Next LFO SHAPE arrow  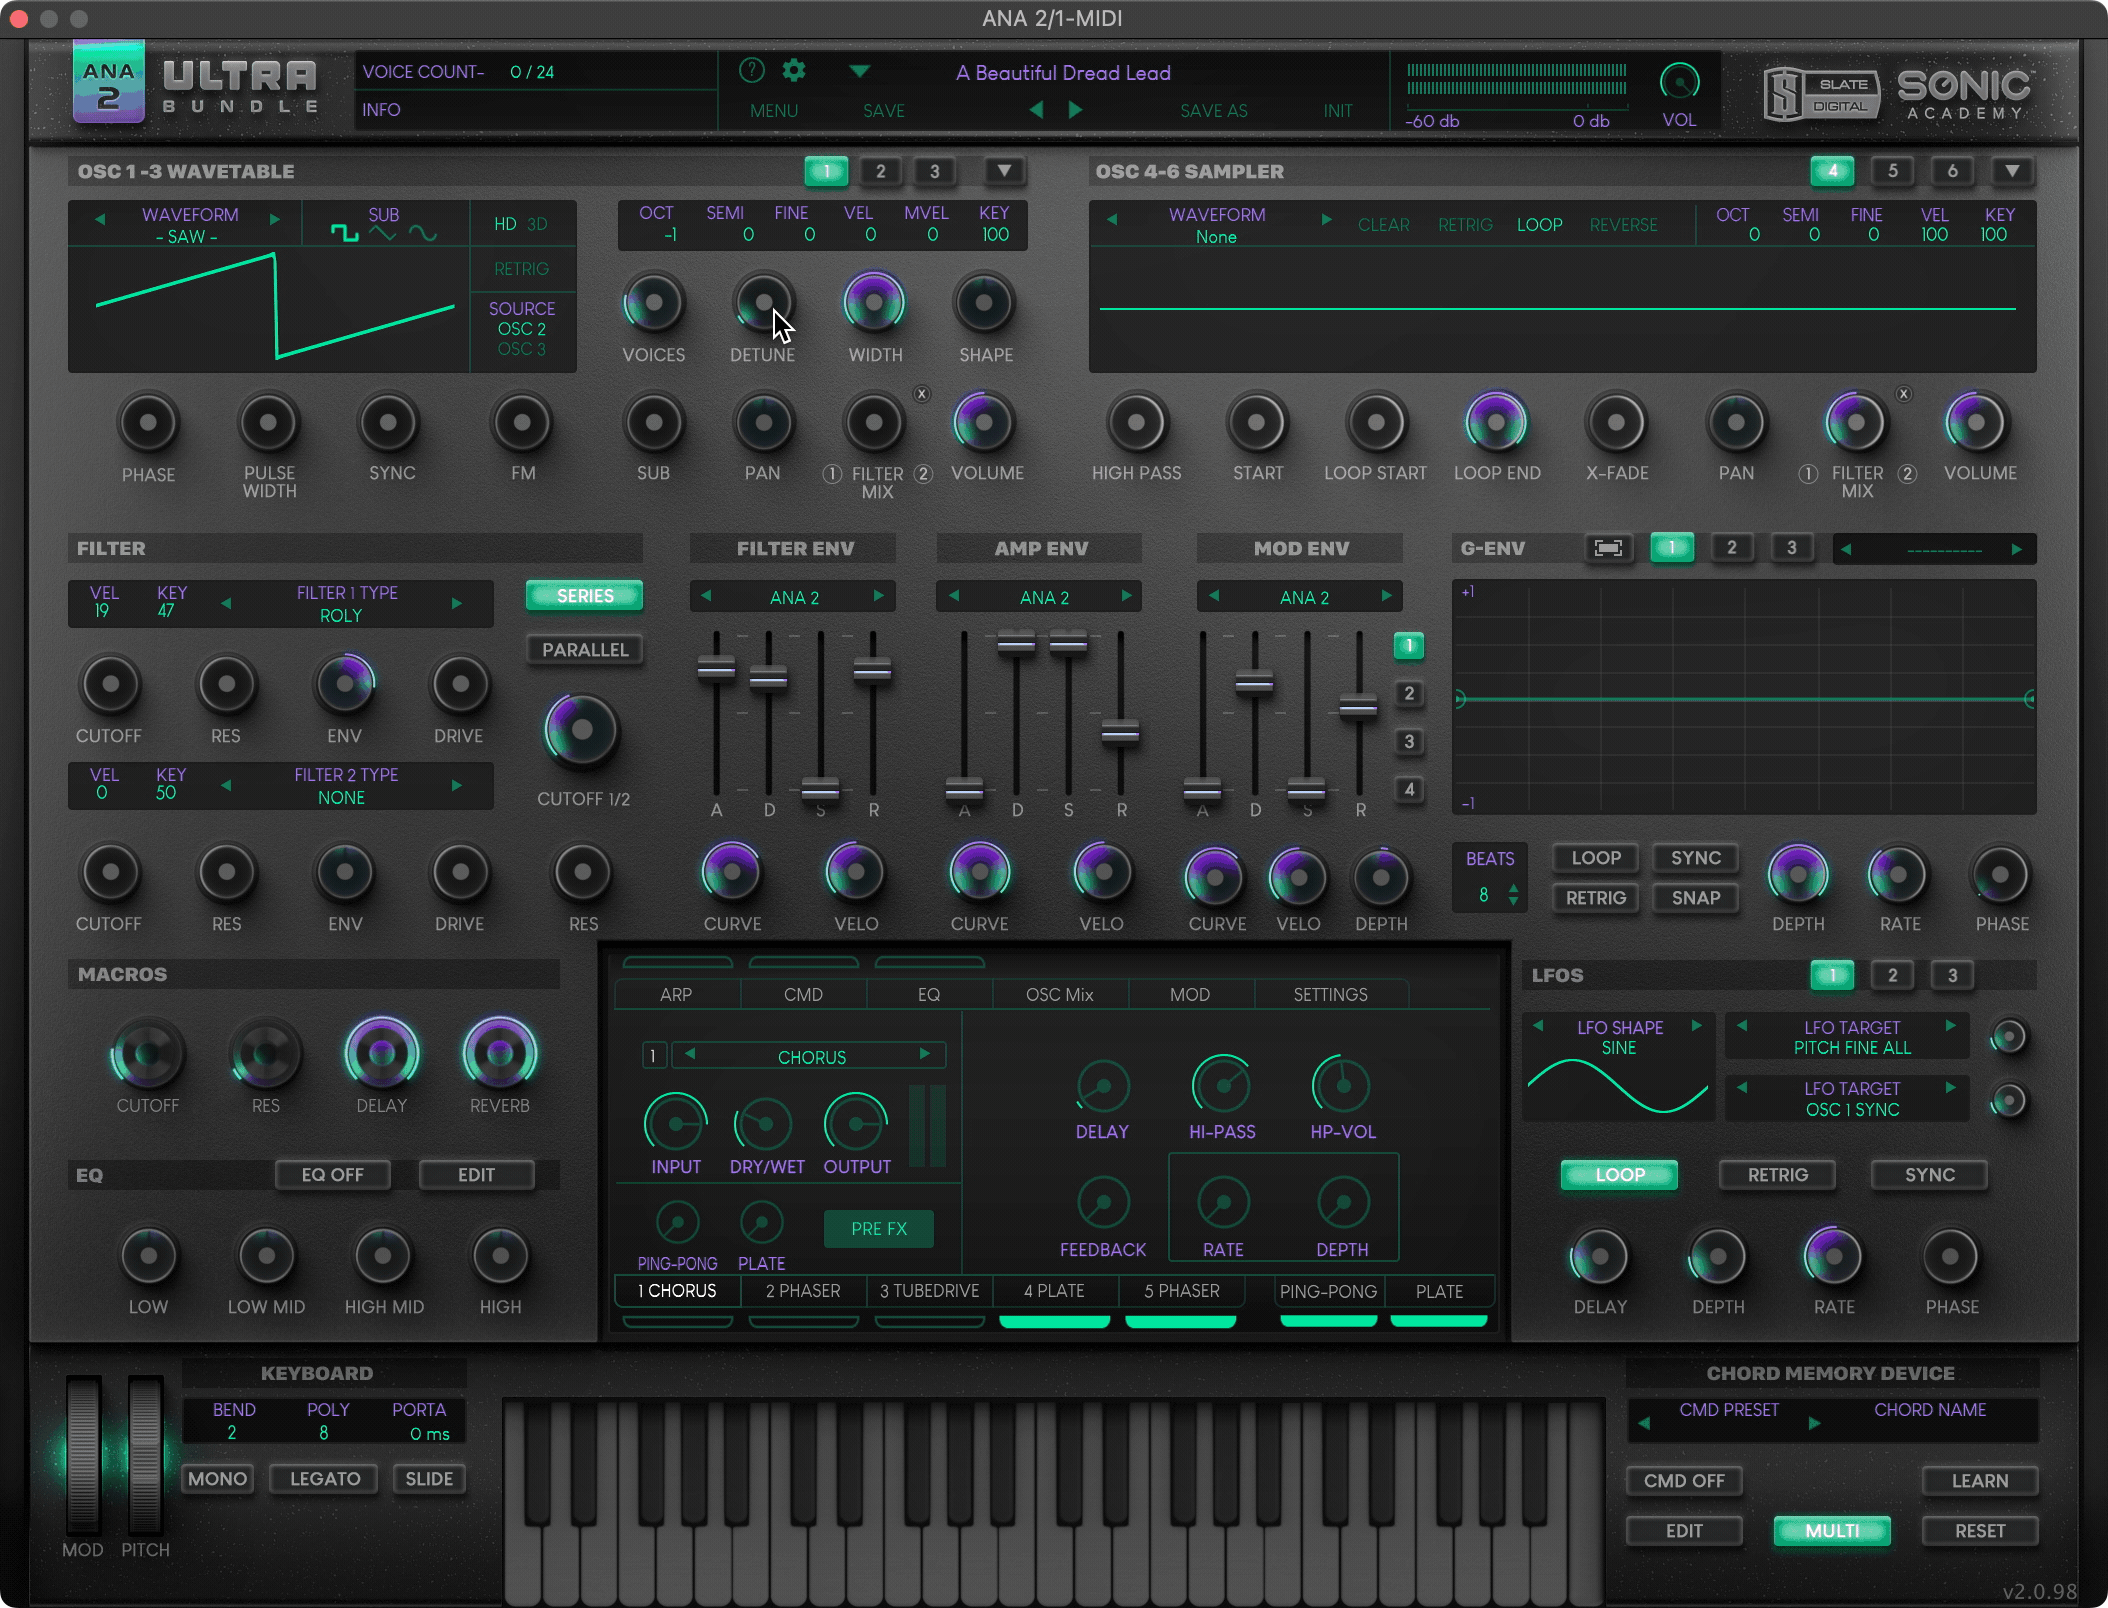coord(1696,1026)
